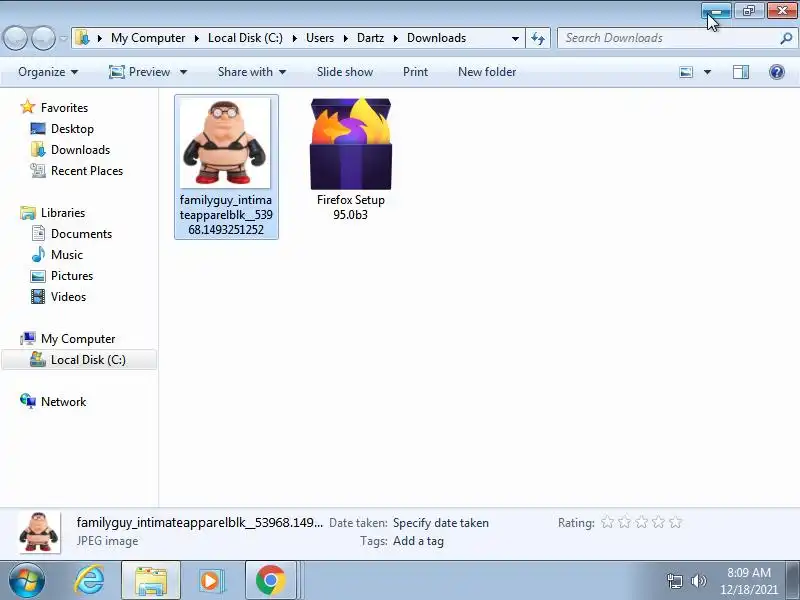The width and height of the screenshot is (800, 600).
Task: Click the Forward navigation arrow button
Action: pos(43,38)
